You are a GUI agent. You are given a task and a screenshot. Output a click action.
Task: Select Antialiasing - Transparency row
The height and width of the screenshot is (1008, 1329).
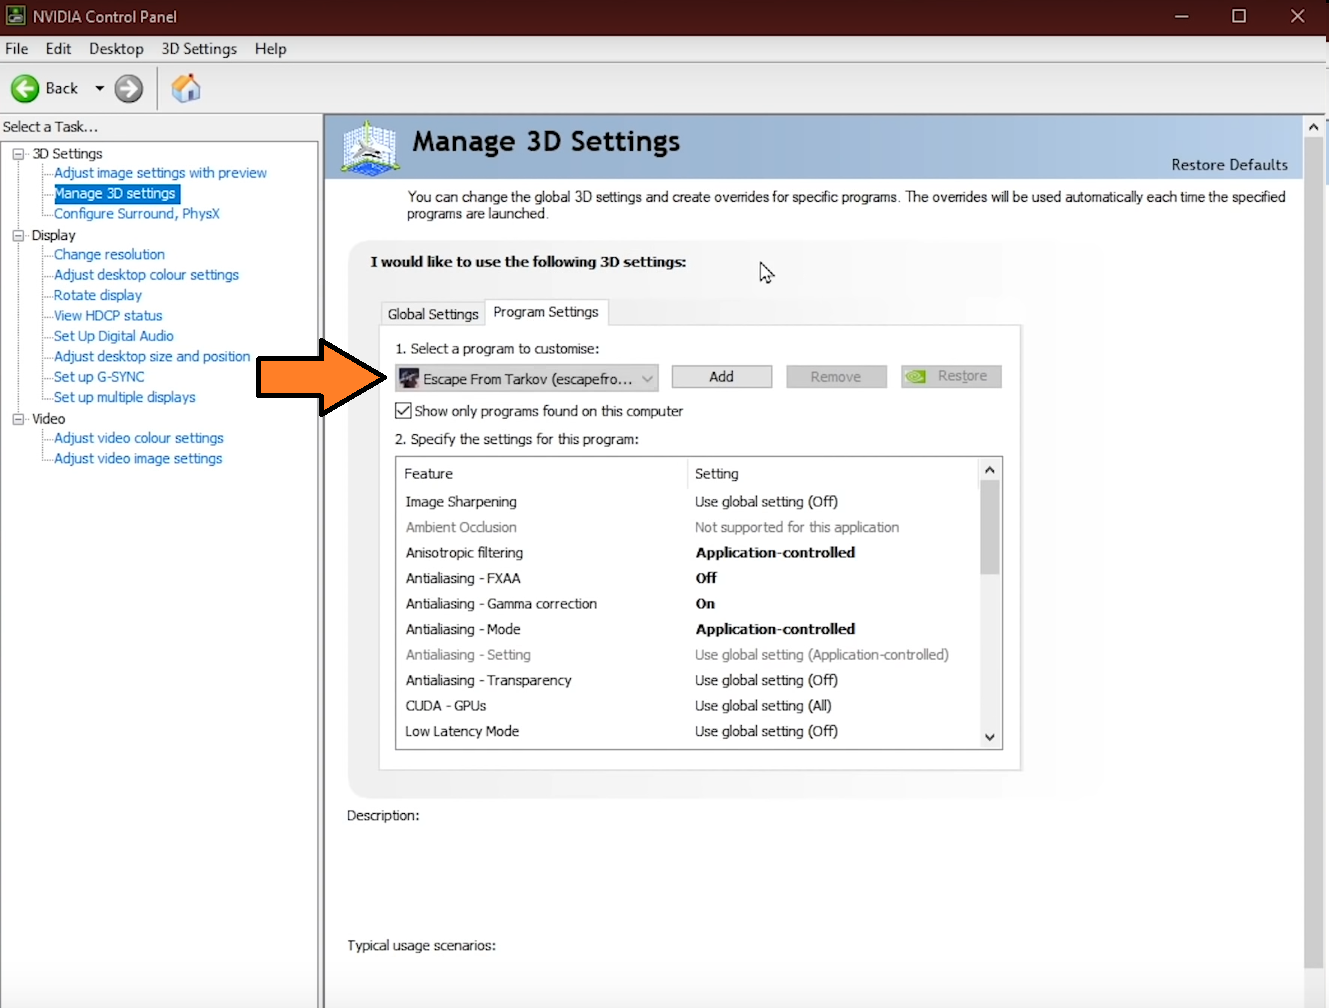coord(688,680)
